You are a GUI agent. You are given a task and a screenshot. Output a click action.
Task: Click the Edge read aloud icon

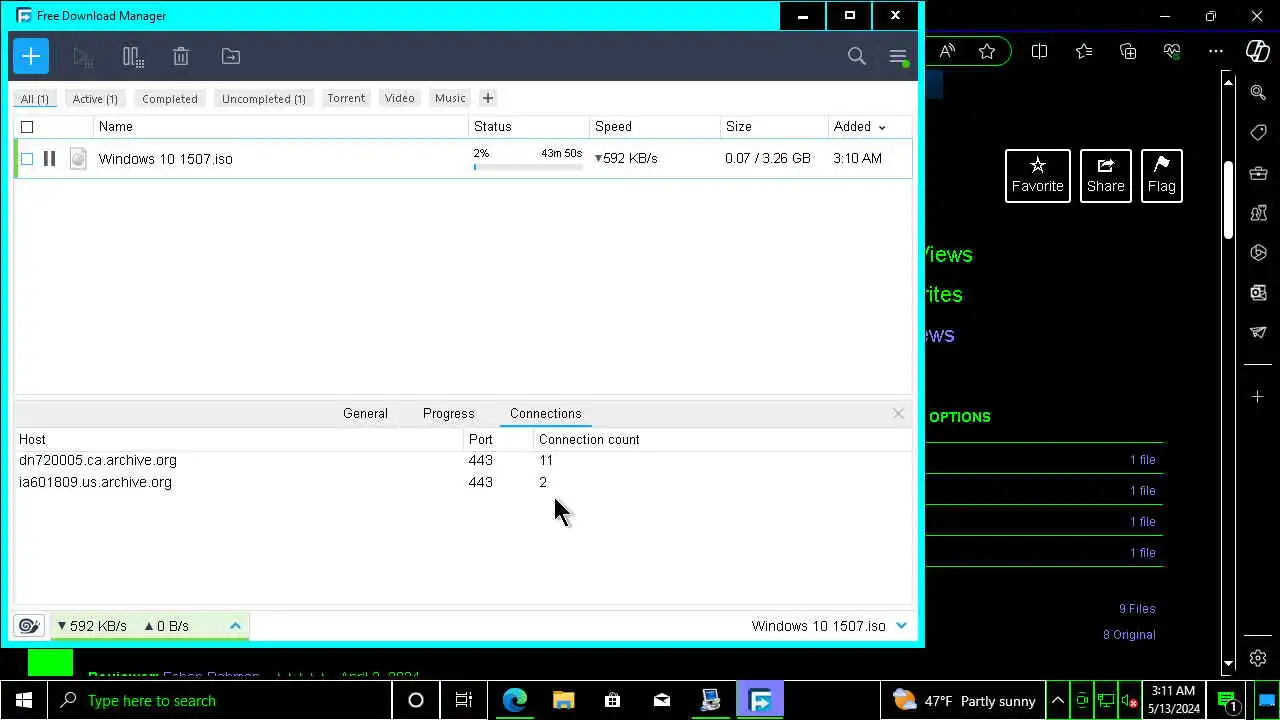[x=947, y=51]
